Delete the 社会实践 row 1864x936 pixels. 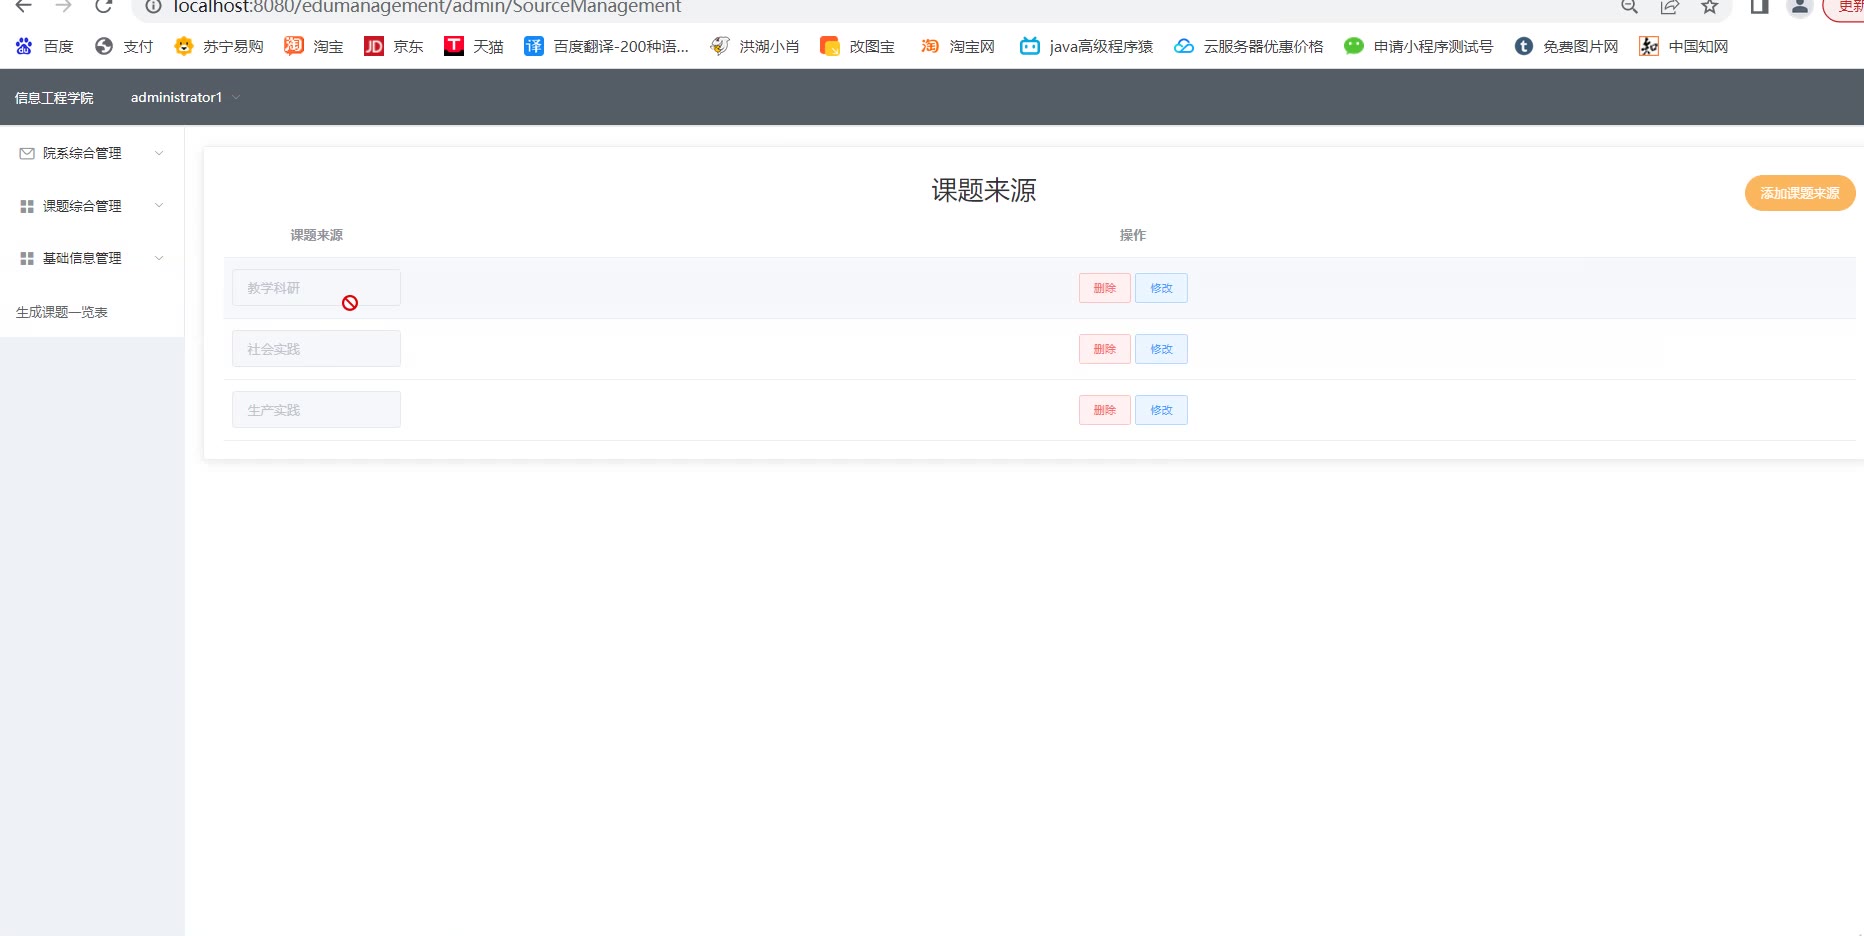click(x=1105, y=349)
